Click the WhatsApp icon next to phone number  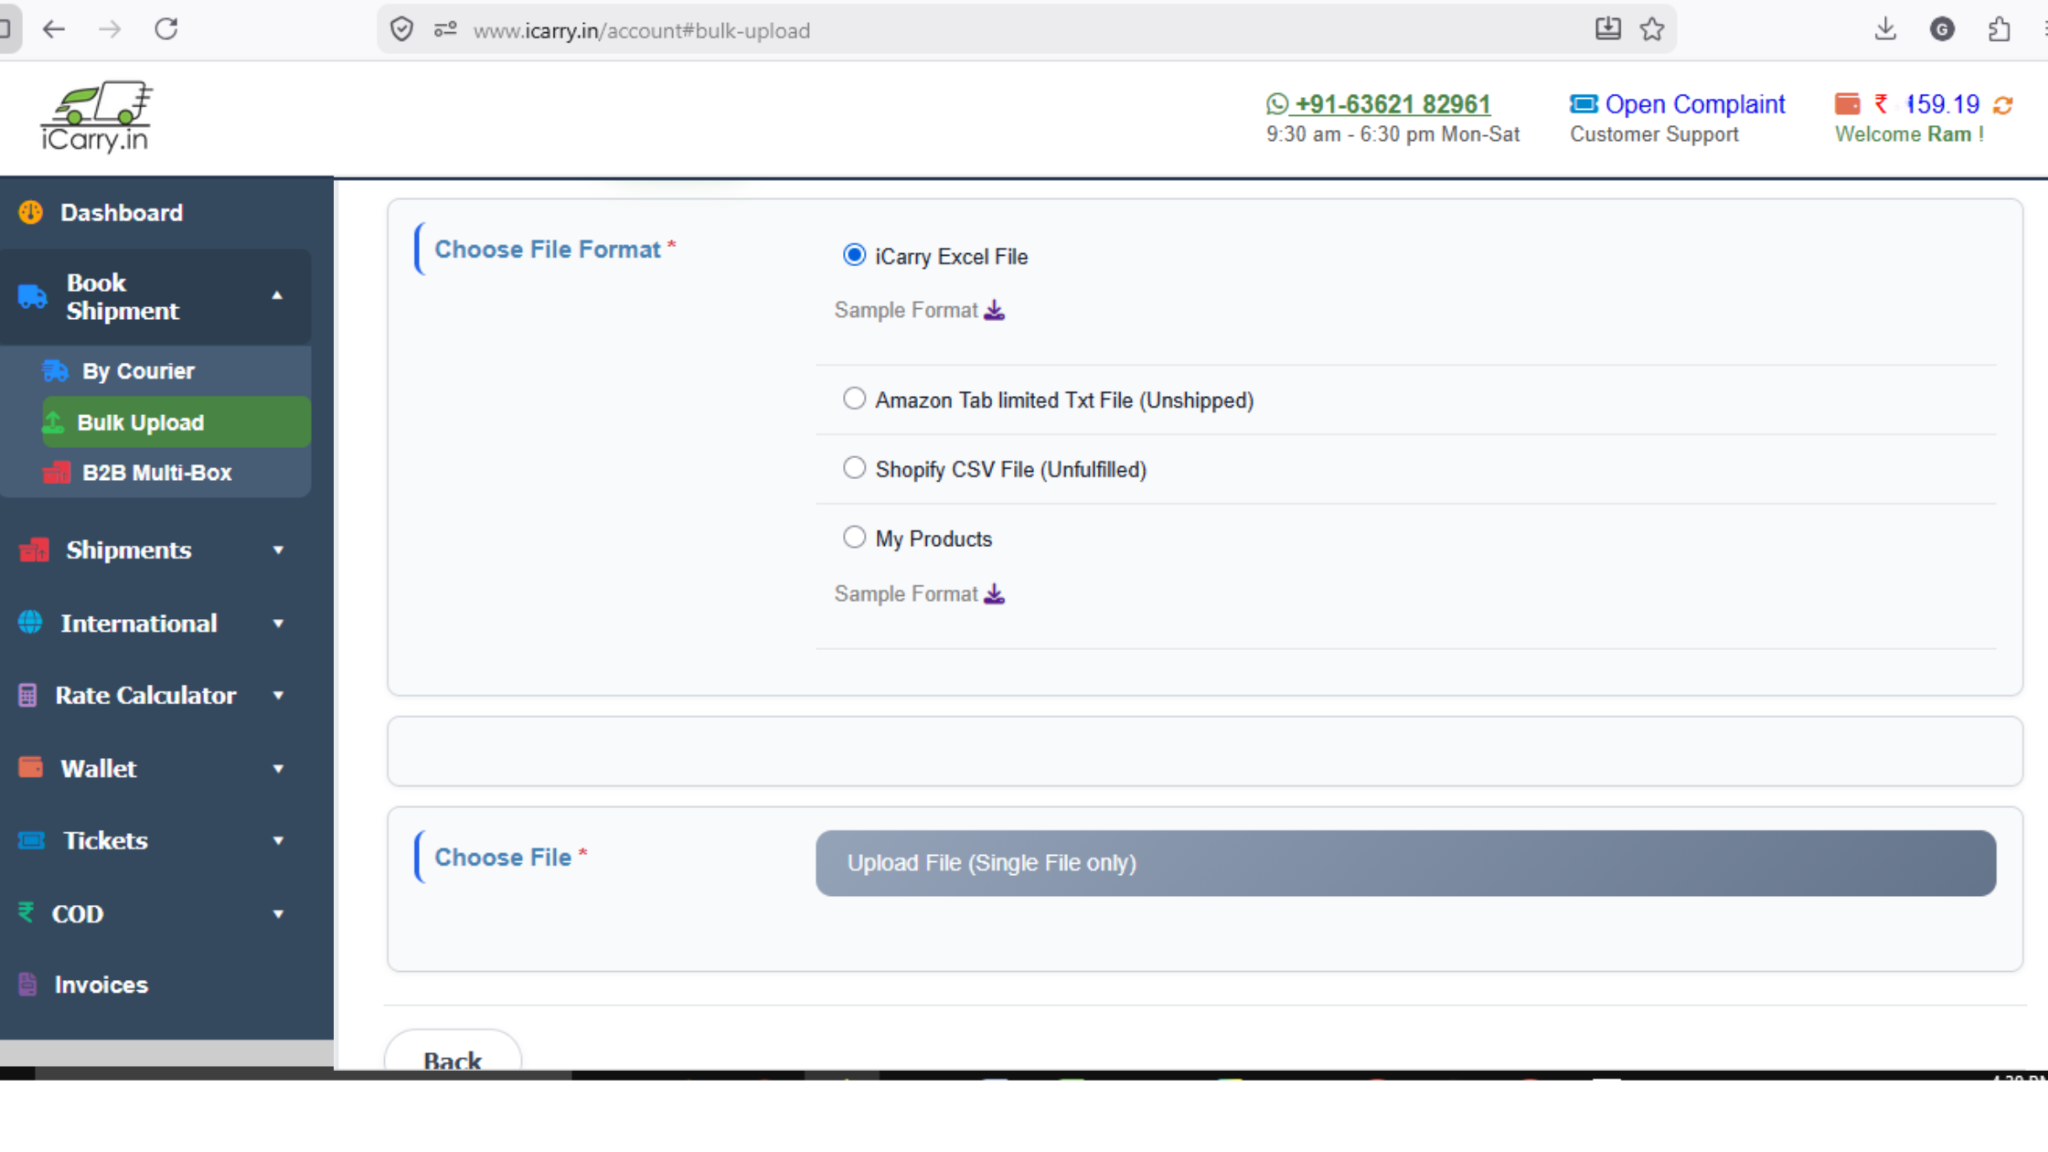tap(1277, 104)
